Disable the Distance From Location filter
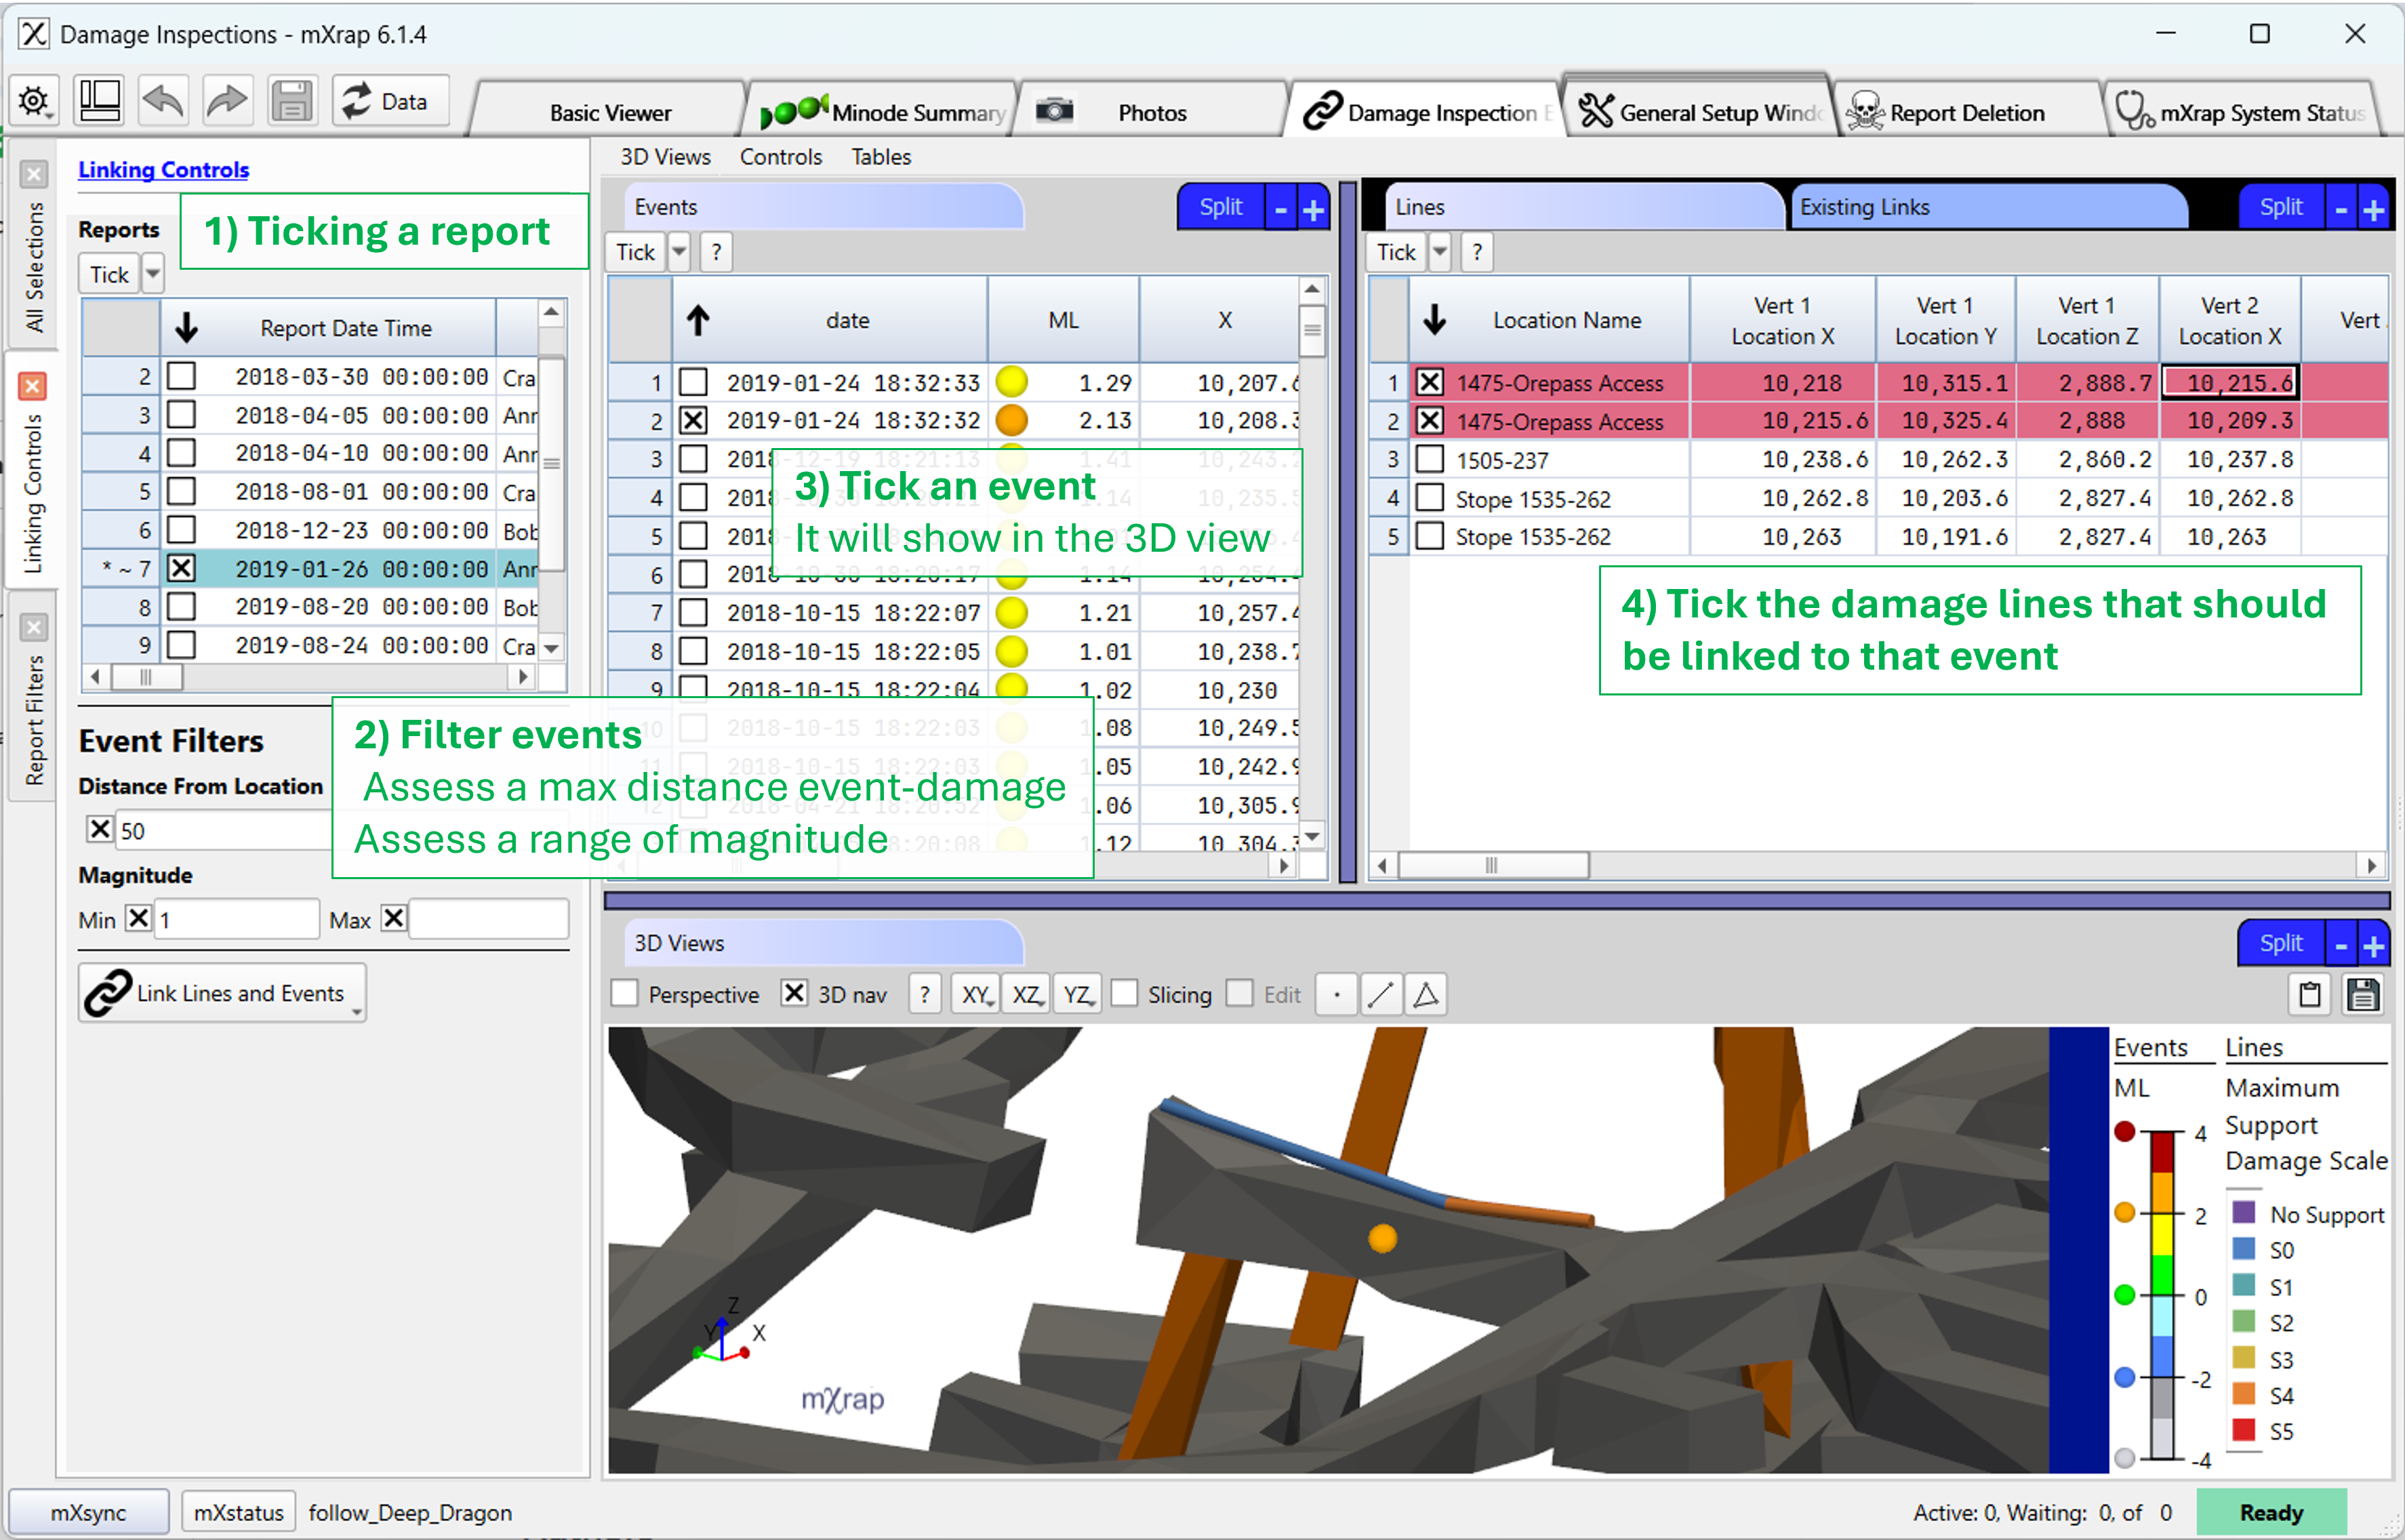Image resolution: width=2405 pixels, height=1540 pixels. [x=99, y=829]
